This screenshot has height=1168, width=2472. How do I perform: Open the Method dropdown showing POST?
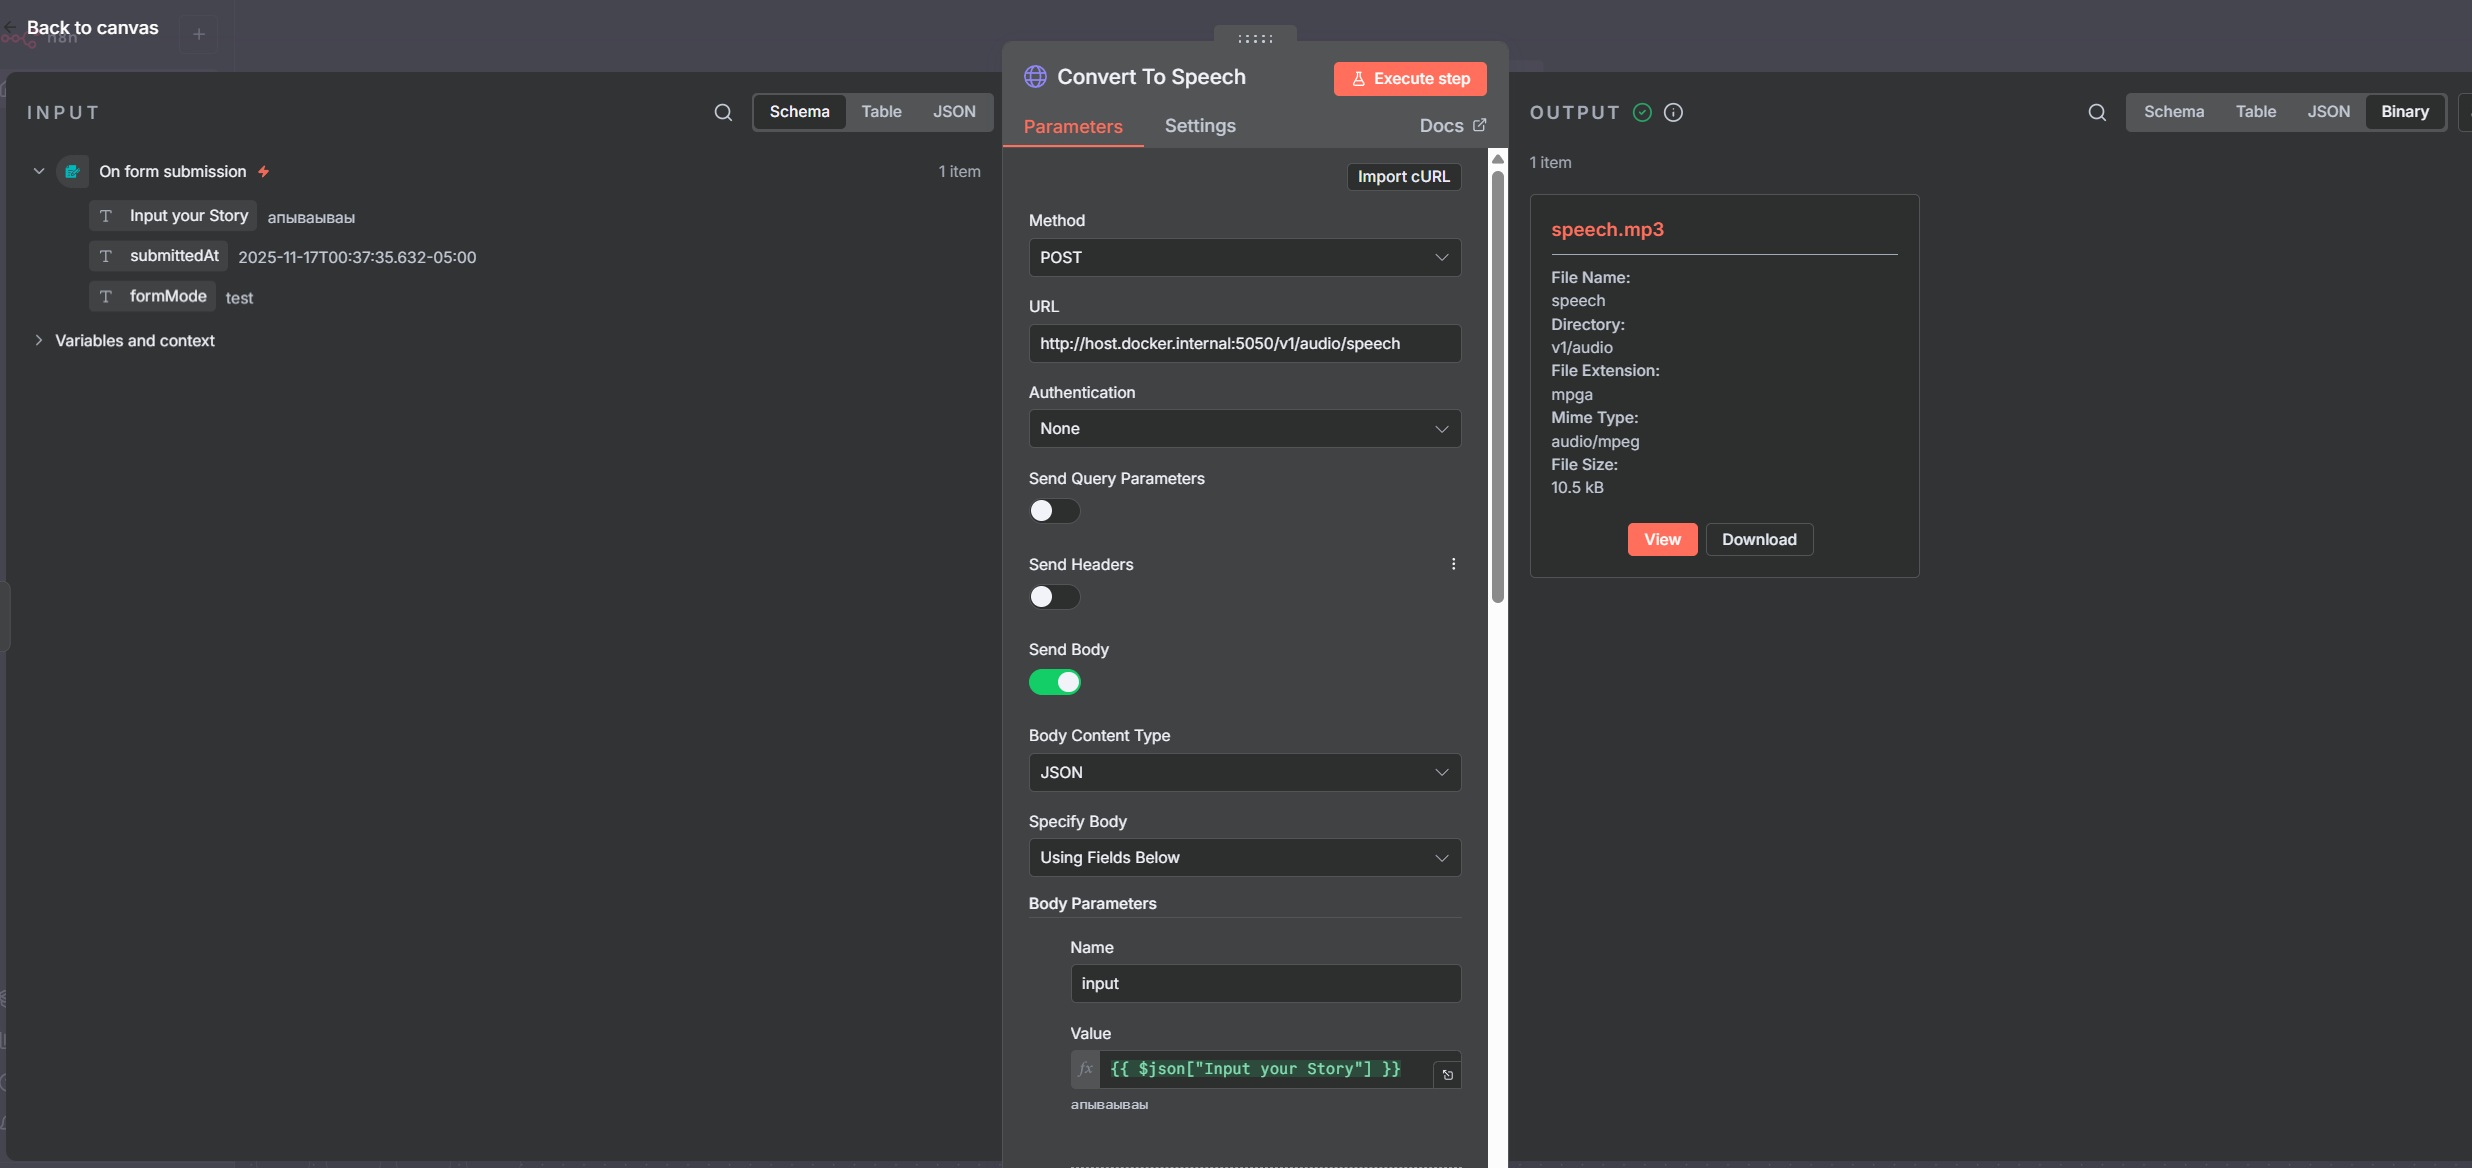point(1244,257)
